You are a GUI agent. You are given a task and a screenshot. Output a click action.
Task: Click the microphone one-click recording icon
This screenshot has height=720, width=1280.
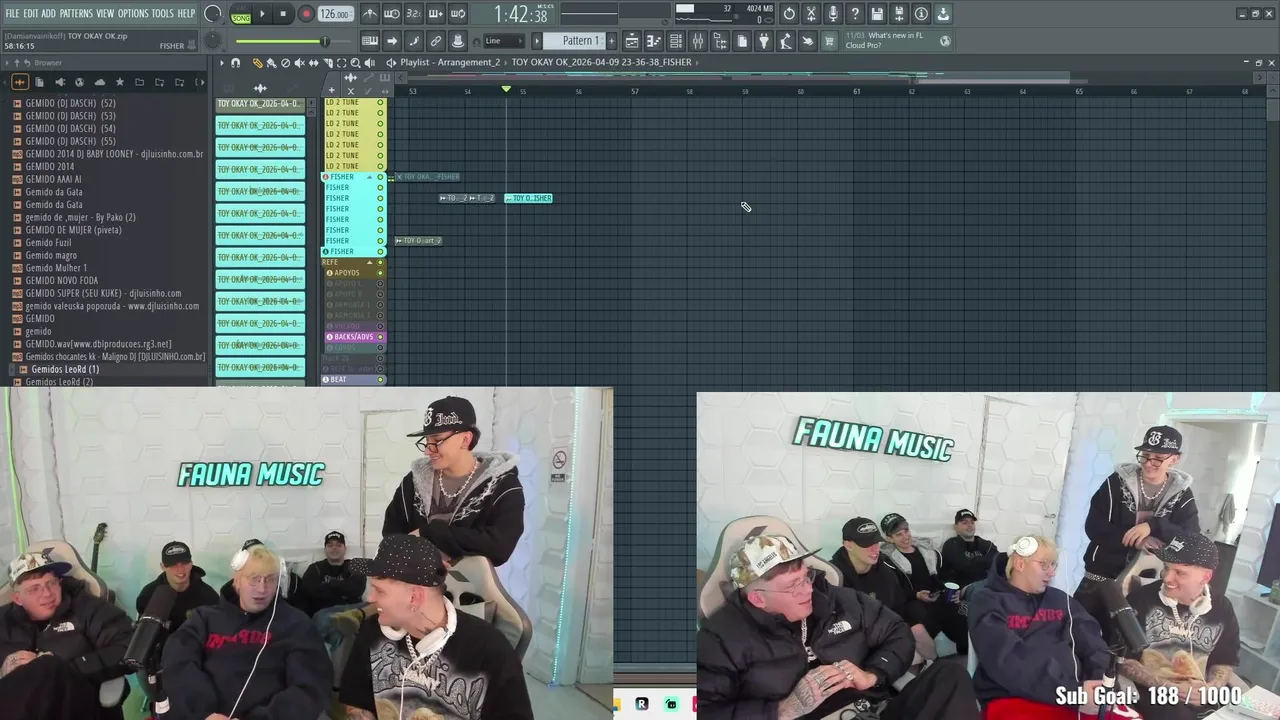point(833,14)
